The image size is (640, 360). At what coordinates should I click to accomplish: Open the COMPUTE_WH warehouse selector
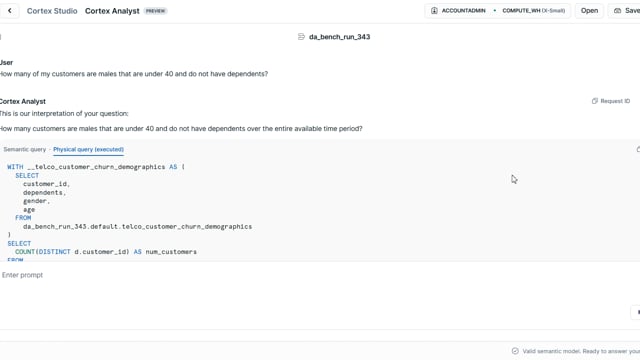coord(533,11)
